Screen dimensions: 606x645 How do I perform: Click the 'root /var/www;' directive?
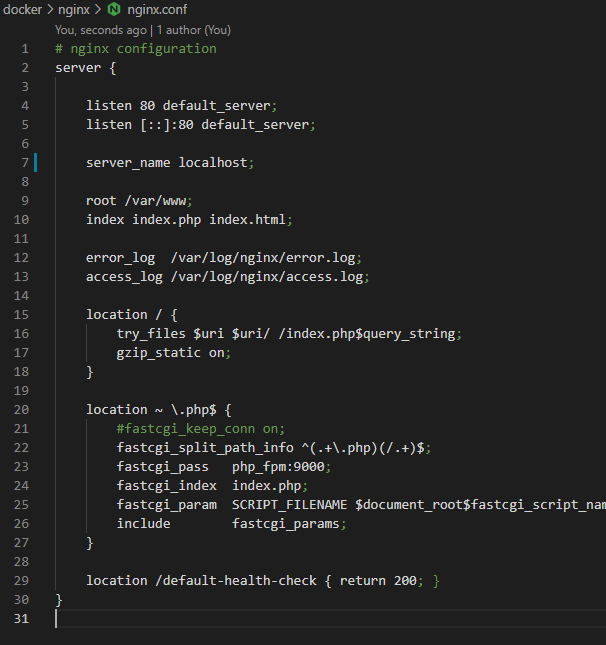tap(139, 201)
